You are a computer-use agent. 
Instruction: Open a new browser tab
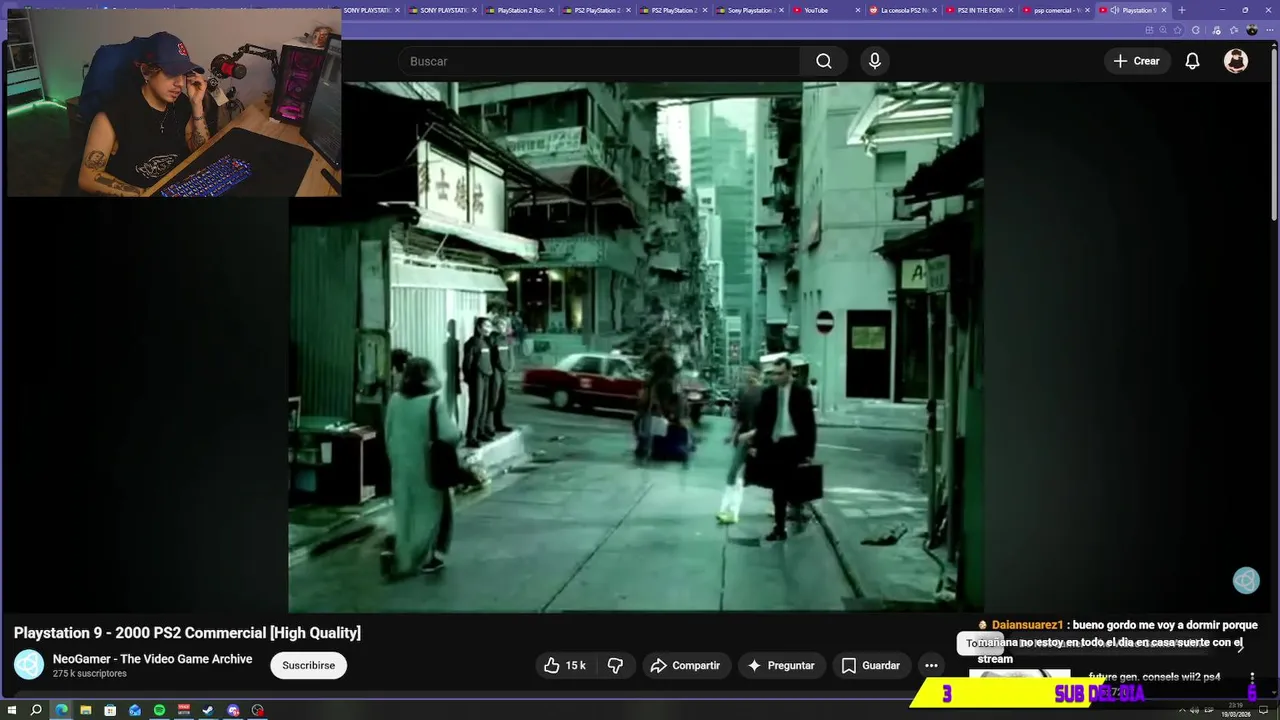(1182, 10)
